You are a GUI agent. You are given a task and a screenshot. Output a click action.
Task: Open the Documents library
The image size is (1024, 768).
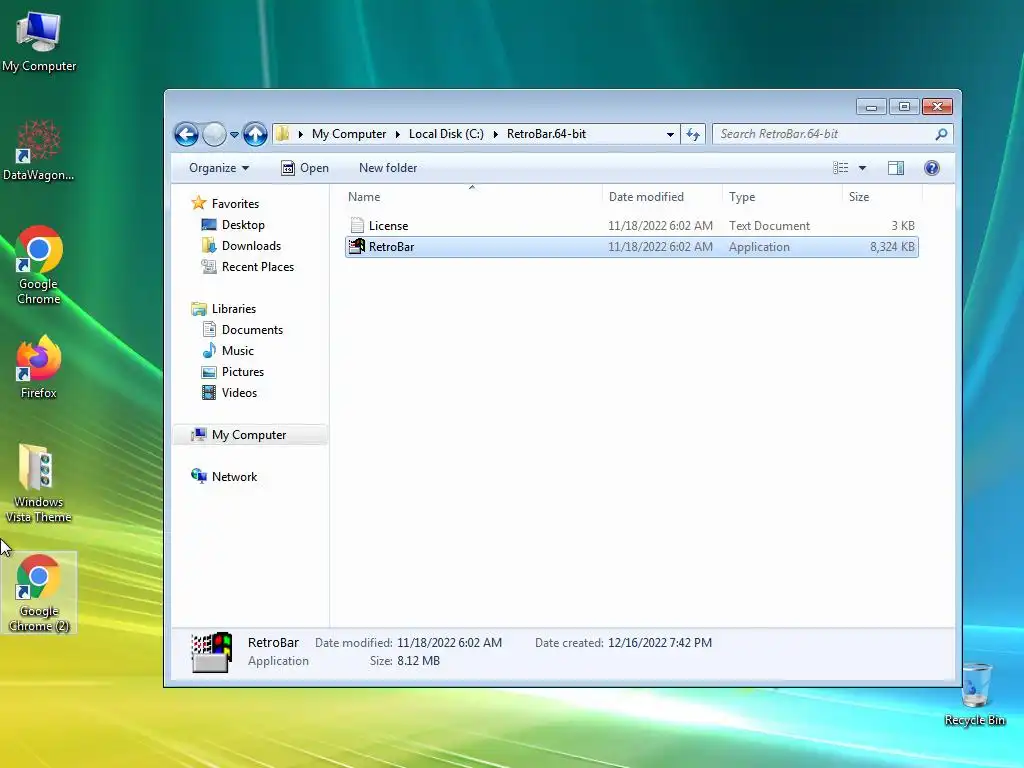[x=242, y=330]
